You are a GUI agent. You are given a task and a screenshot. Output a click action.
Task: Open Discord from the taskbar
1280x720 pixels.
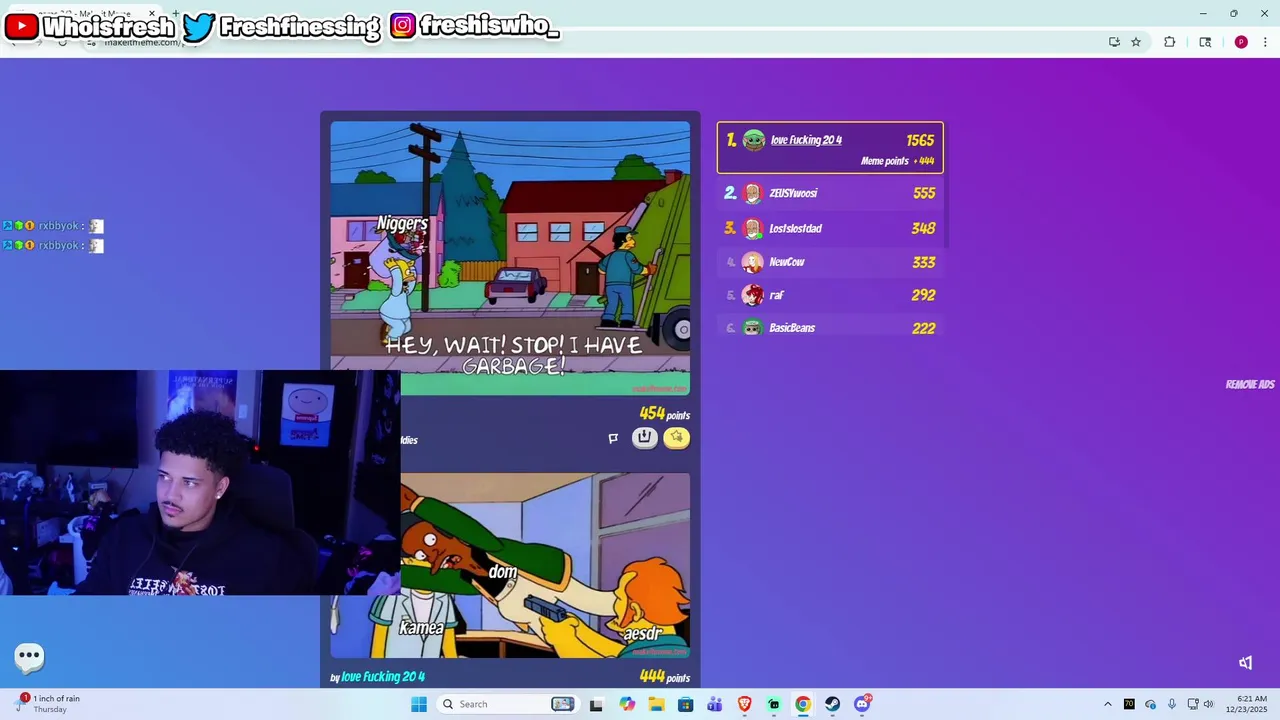point(862,704)
